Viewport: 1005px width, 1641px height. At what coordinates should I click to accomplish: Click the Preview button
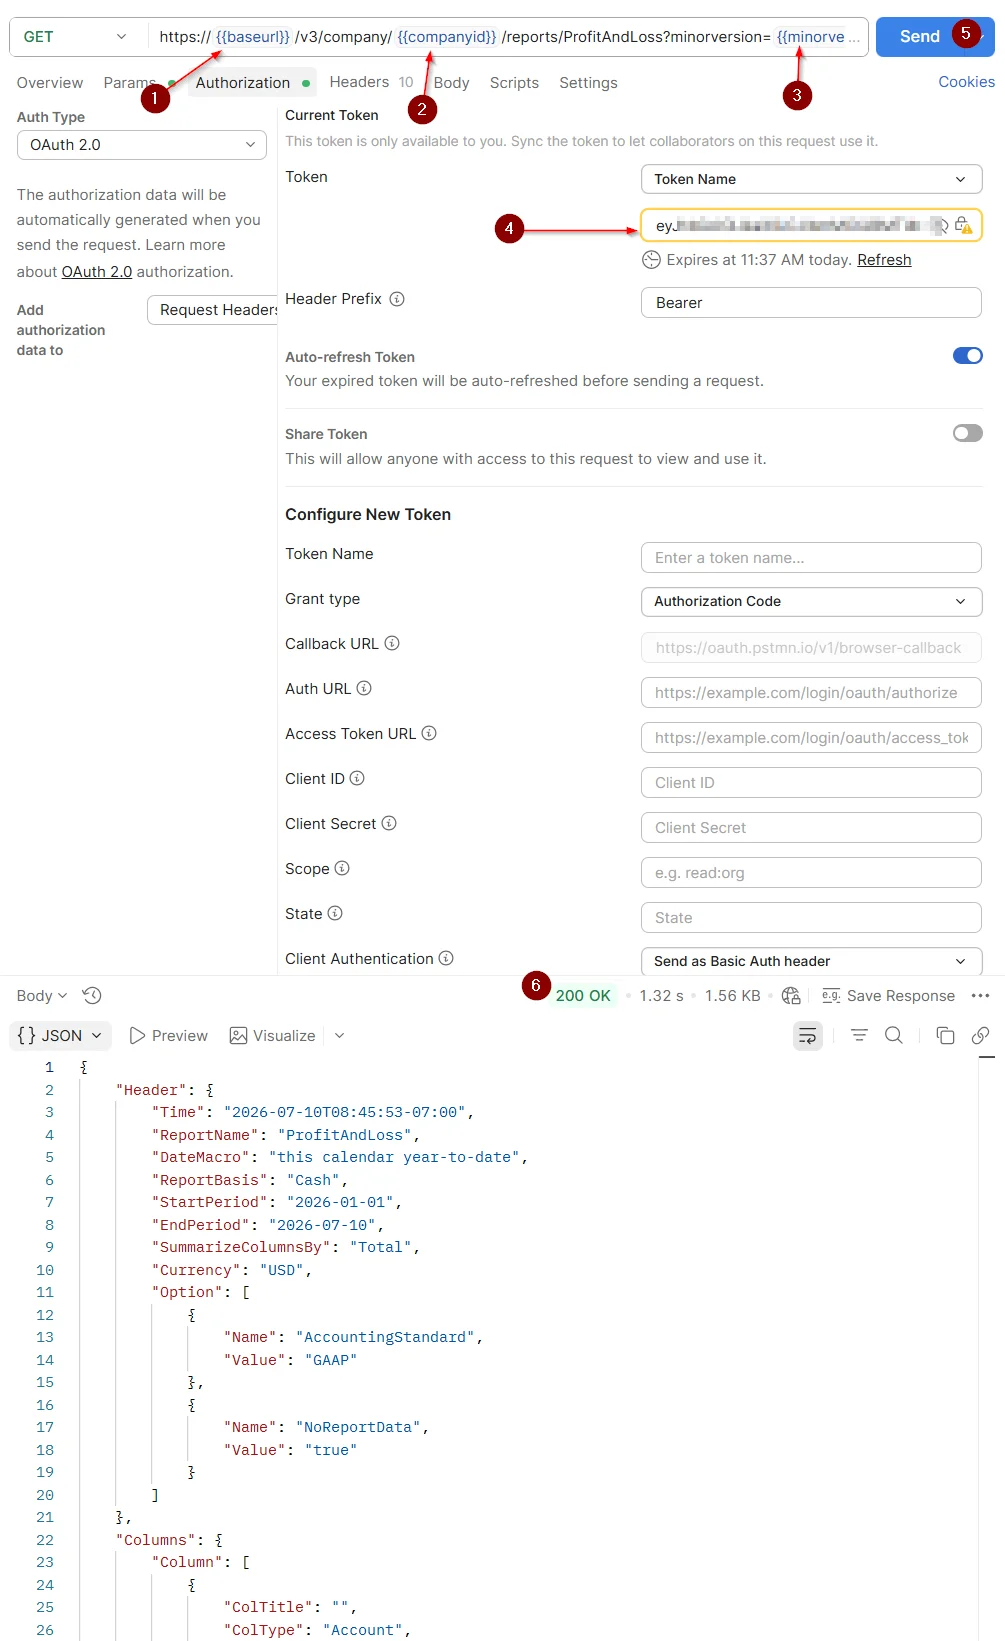point(169,1036)
